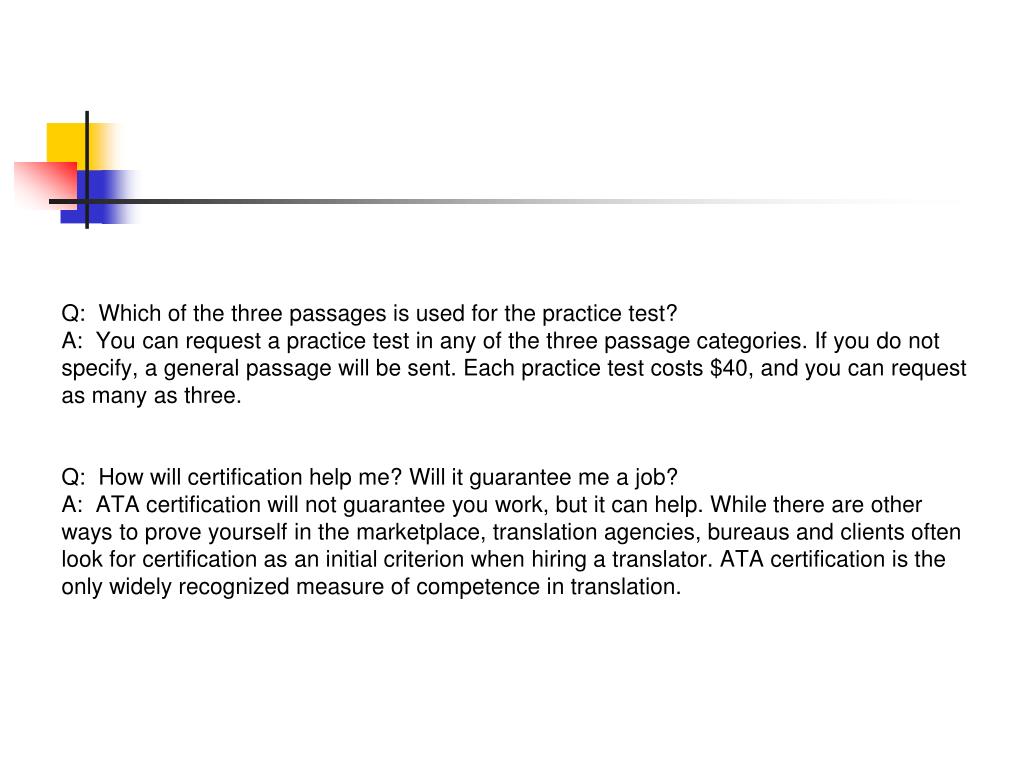Click the vertical black line of the logo
This screenshot has width=1024, height=768.
point(87,170)
